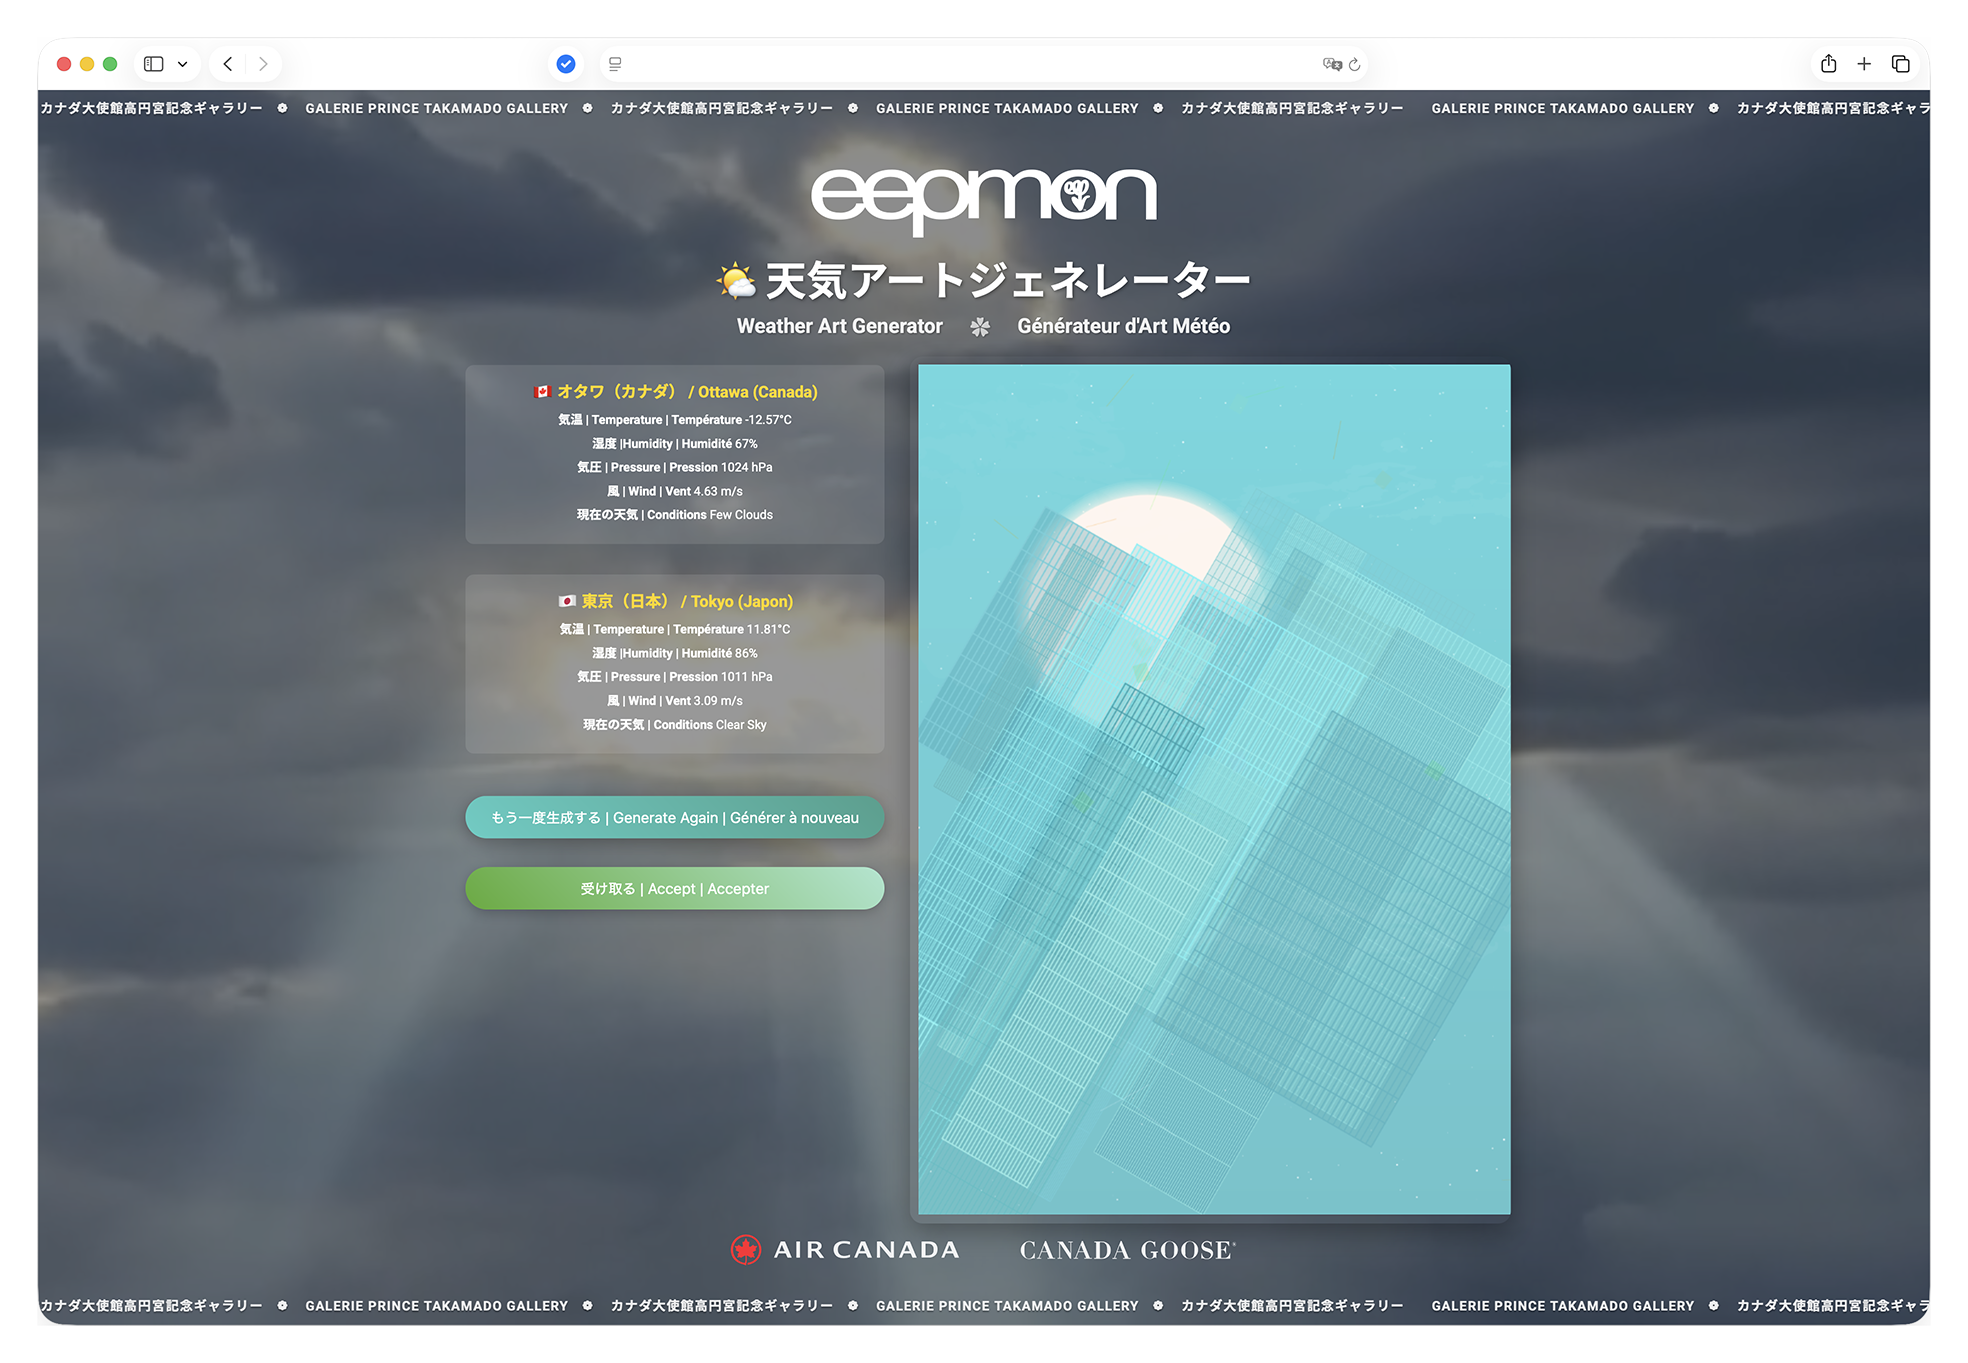Click the translate page icon

tap(1331, 64)
